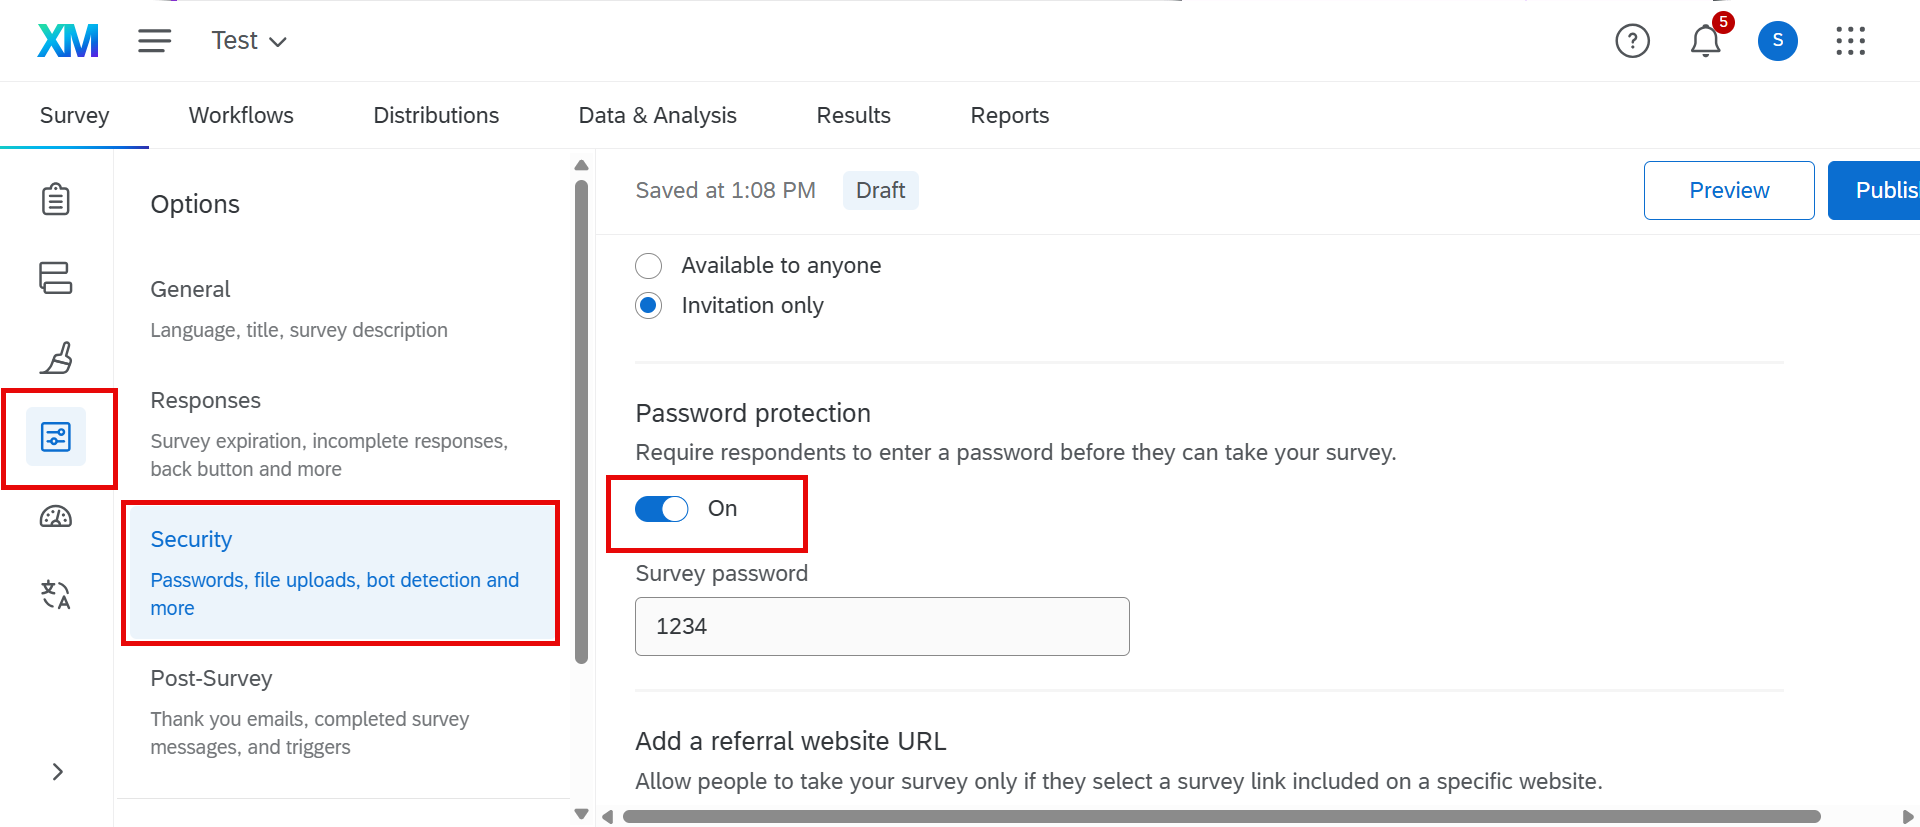Click the Survey password input field

pos(882,627)
